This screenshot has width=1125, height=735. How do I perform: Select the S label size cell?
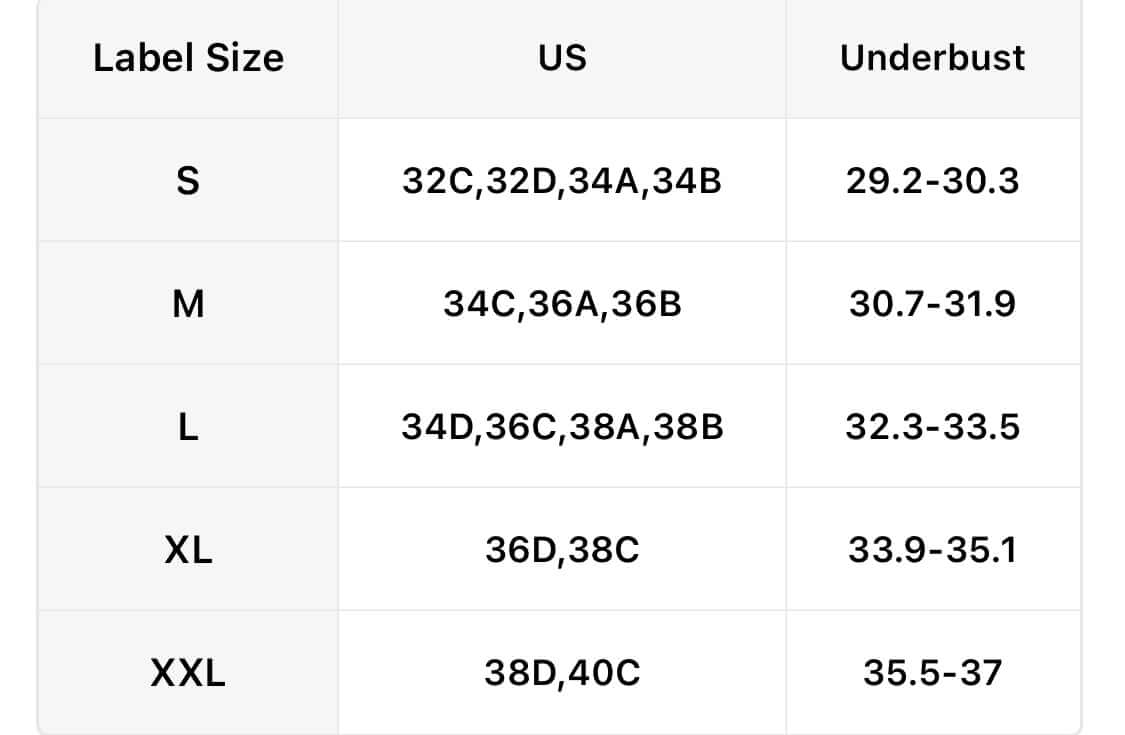(x=188, y=181)
